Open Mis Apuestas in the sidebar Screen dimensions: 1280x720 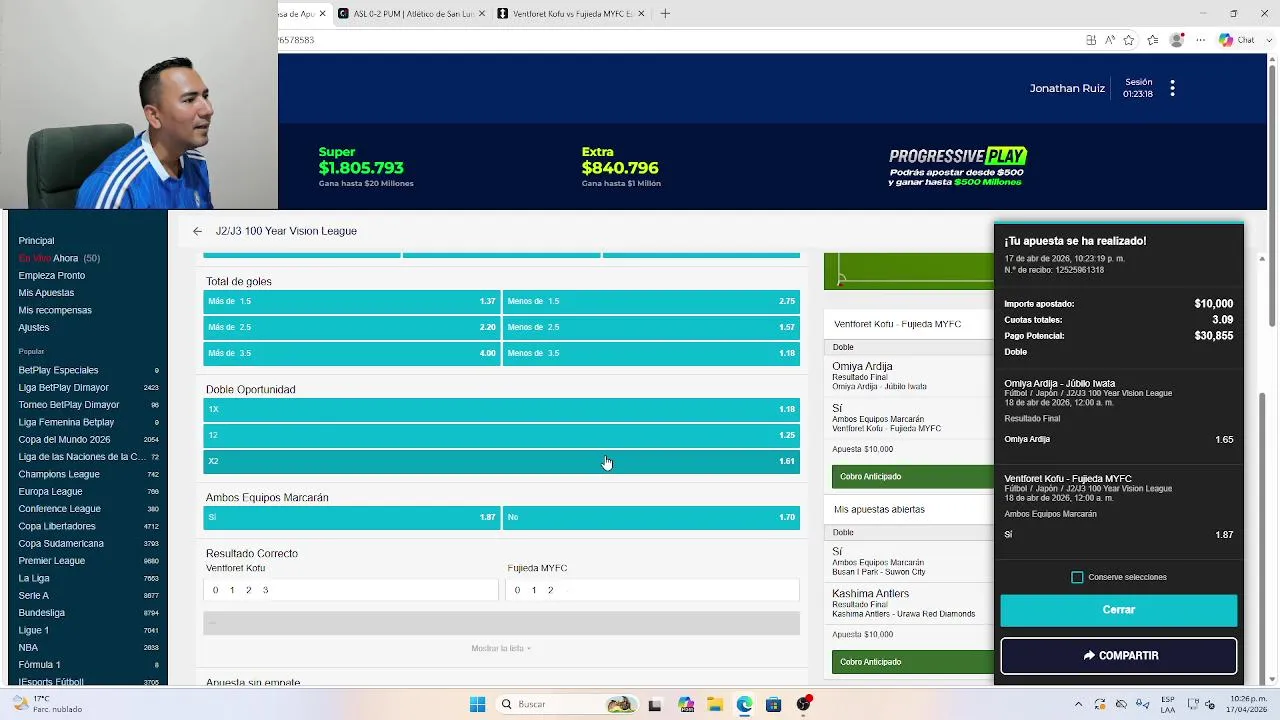coord(46,293)
